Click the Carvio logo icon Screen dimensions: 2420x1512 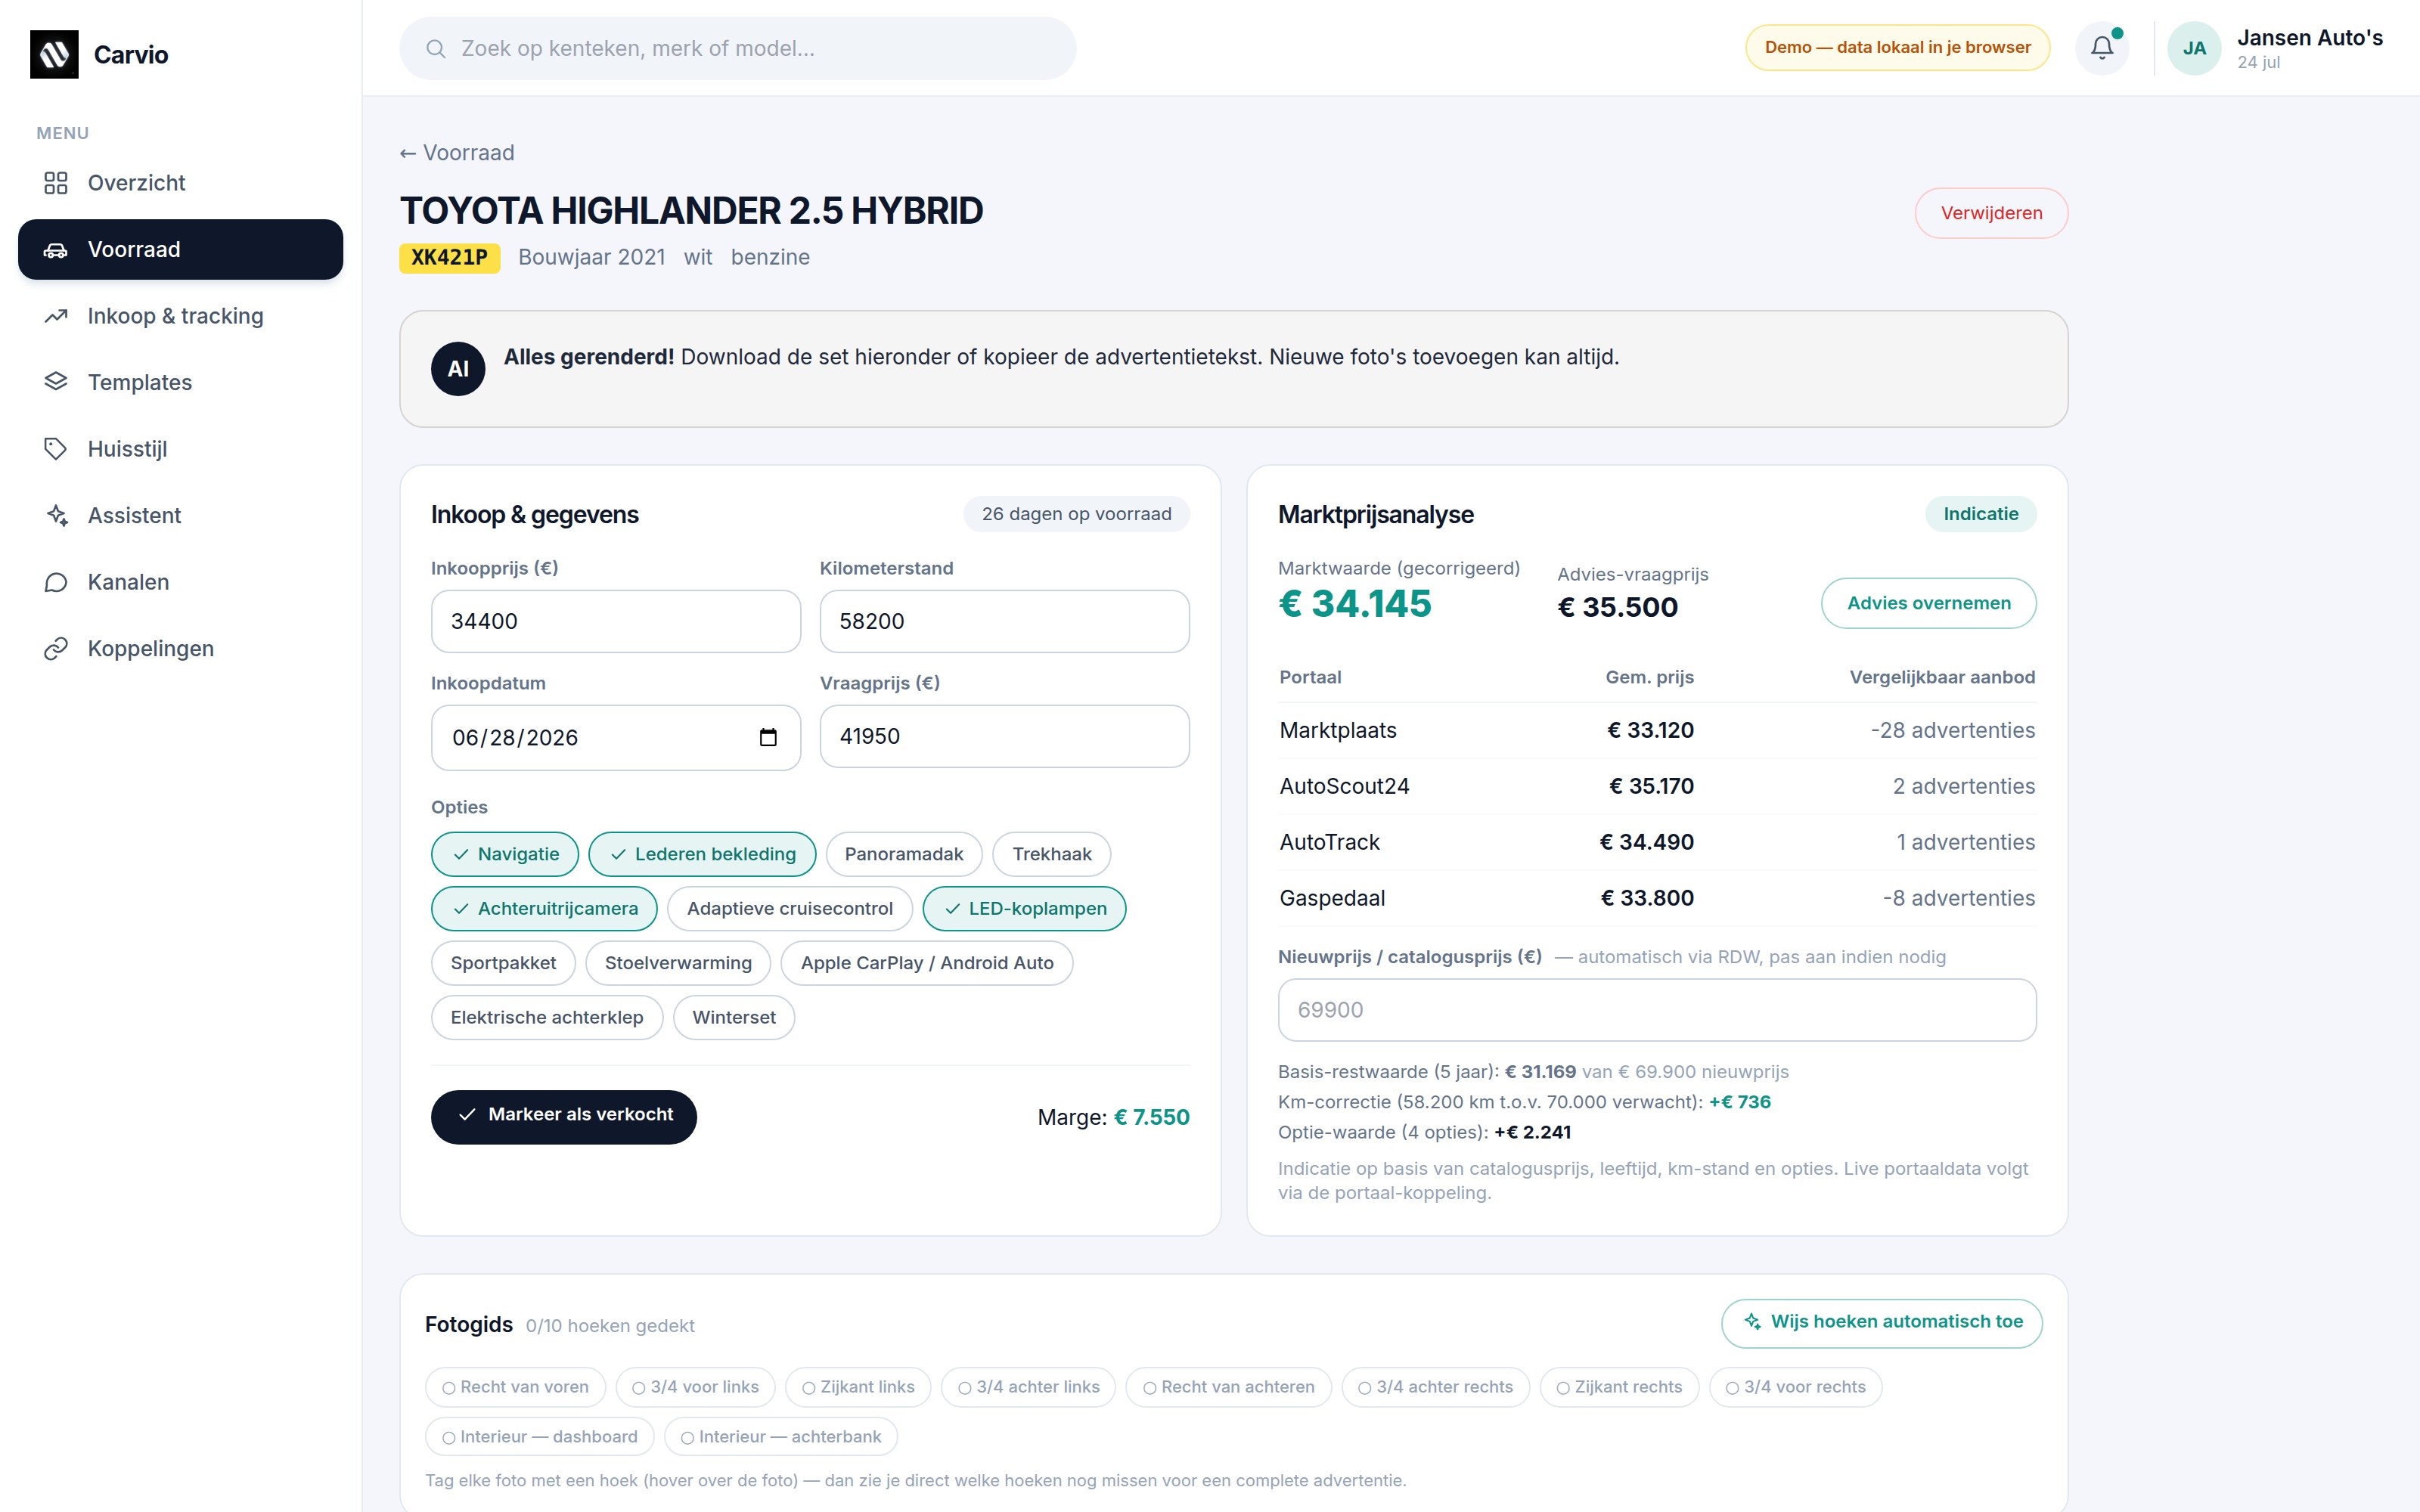(x=54, y=54)
